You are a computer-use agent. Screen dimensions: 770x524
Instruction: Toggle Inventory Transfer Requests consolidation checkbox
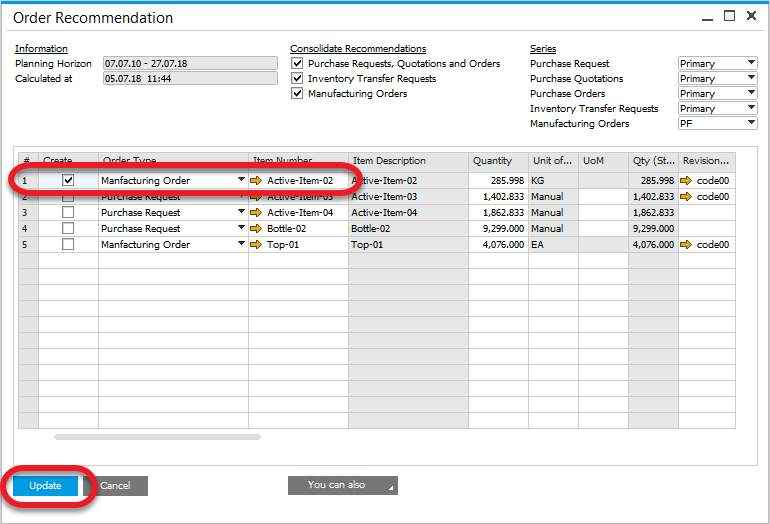297,79
